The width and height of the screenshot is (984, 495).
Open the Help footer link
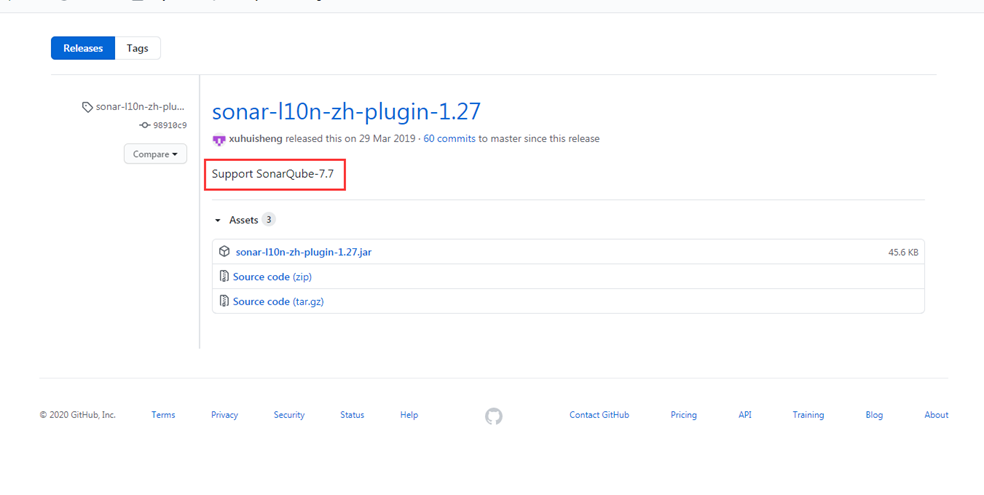[x=409, y=415]
